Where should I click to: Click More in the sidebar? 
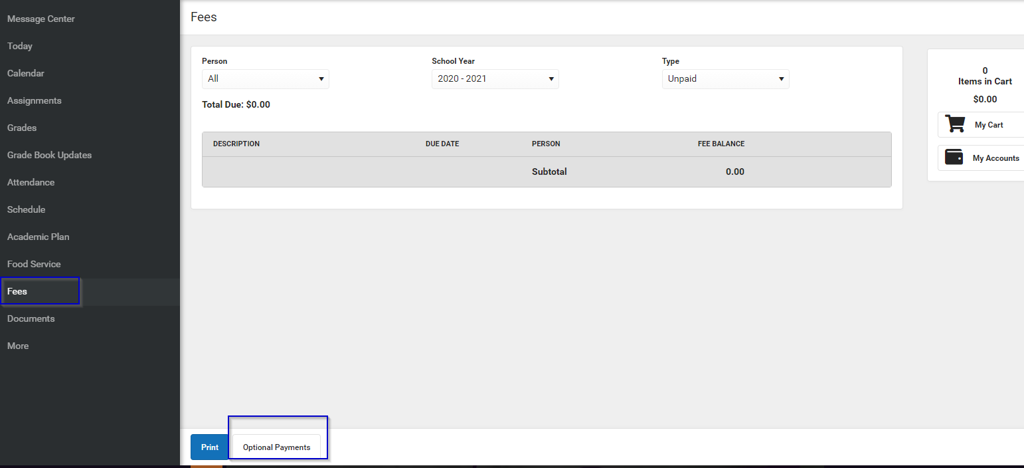[18, 346]
